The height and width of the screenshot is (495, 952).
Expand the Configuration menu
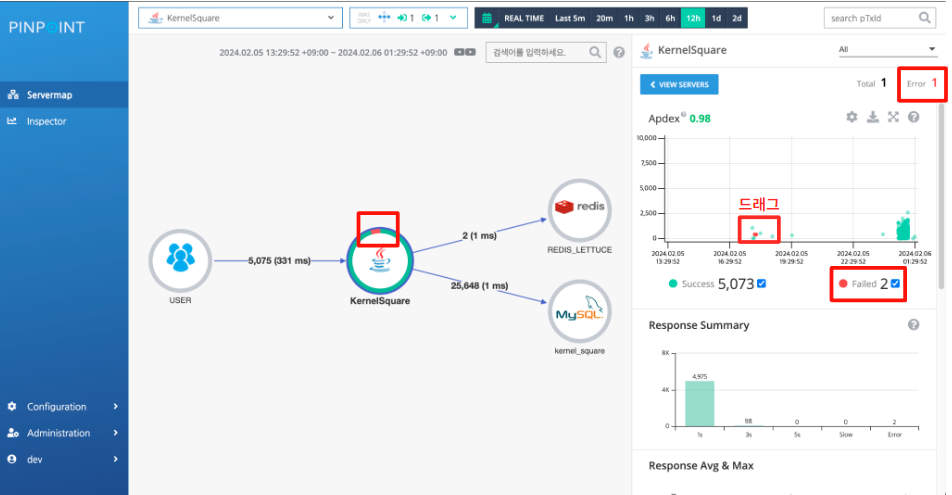point(64,406)
